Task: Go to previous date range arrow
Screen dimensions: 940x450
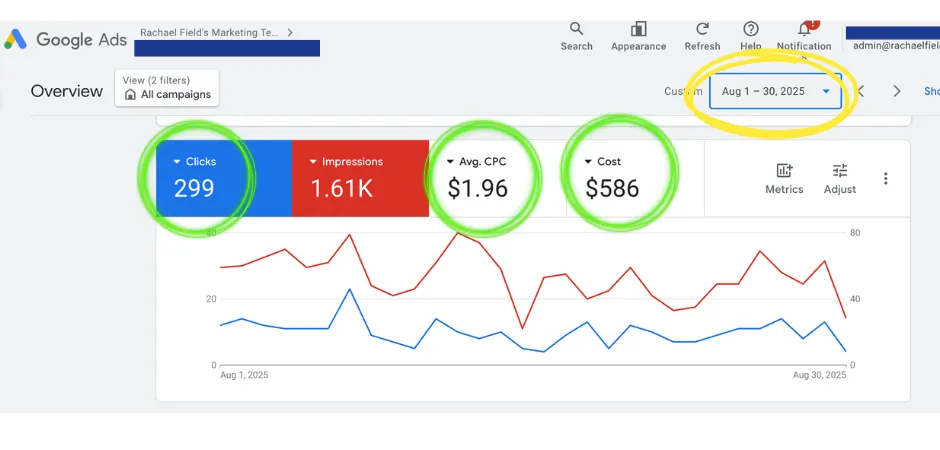Action: [x=861, y=91]
